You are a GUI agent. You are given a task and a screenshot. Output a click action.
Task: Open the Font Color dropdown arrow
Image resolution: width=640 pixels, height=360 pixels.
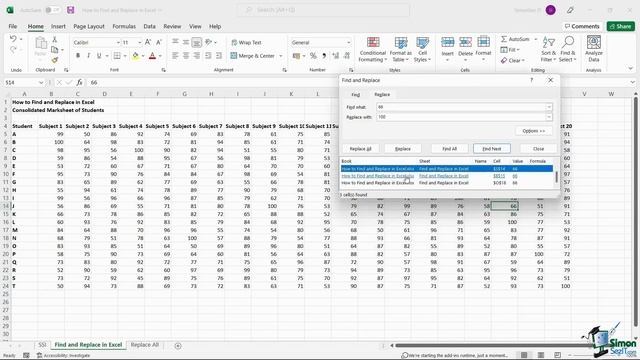coord(160,56)
